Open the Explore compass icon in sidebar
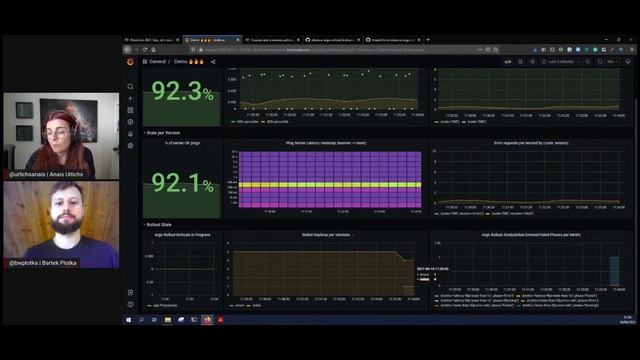The width and height of the screenshot is (640, 360). (x=130, y=122)
